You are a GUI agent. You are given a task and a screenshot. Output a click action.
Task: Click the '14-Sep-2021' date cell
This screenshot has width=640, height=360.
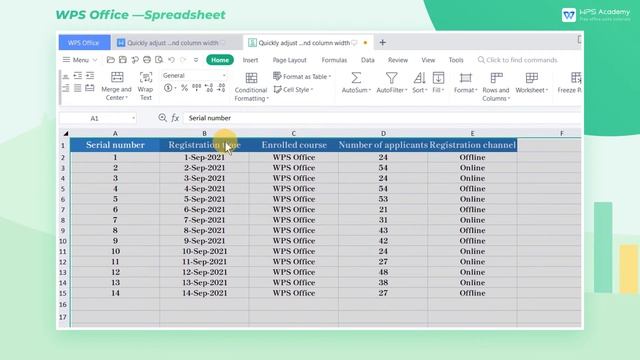click(204, 293)
